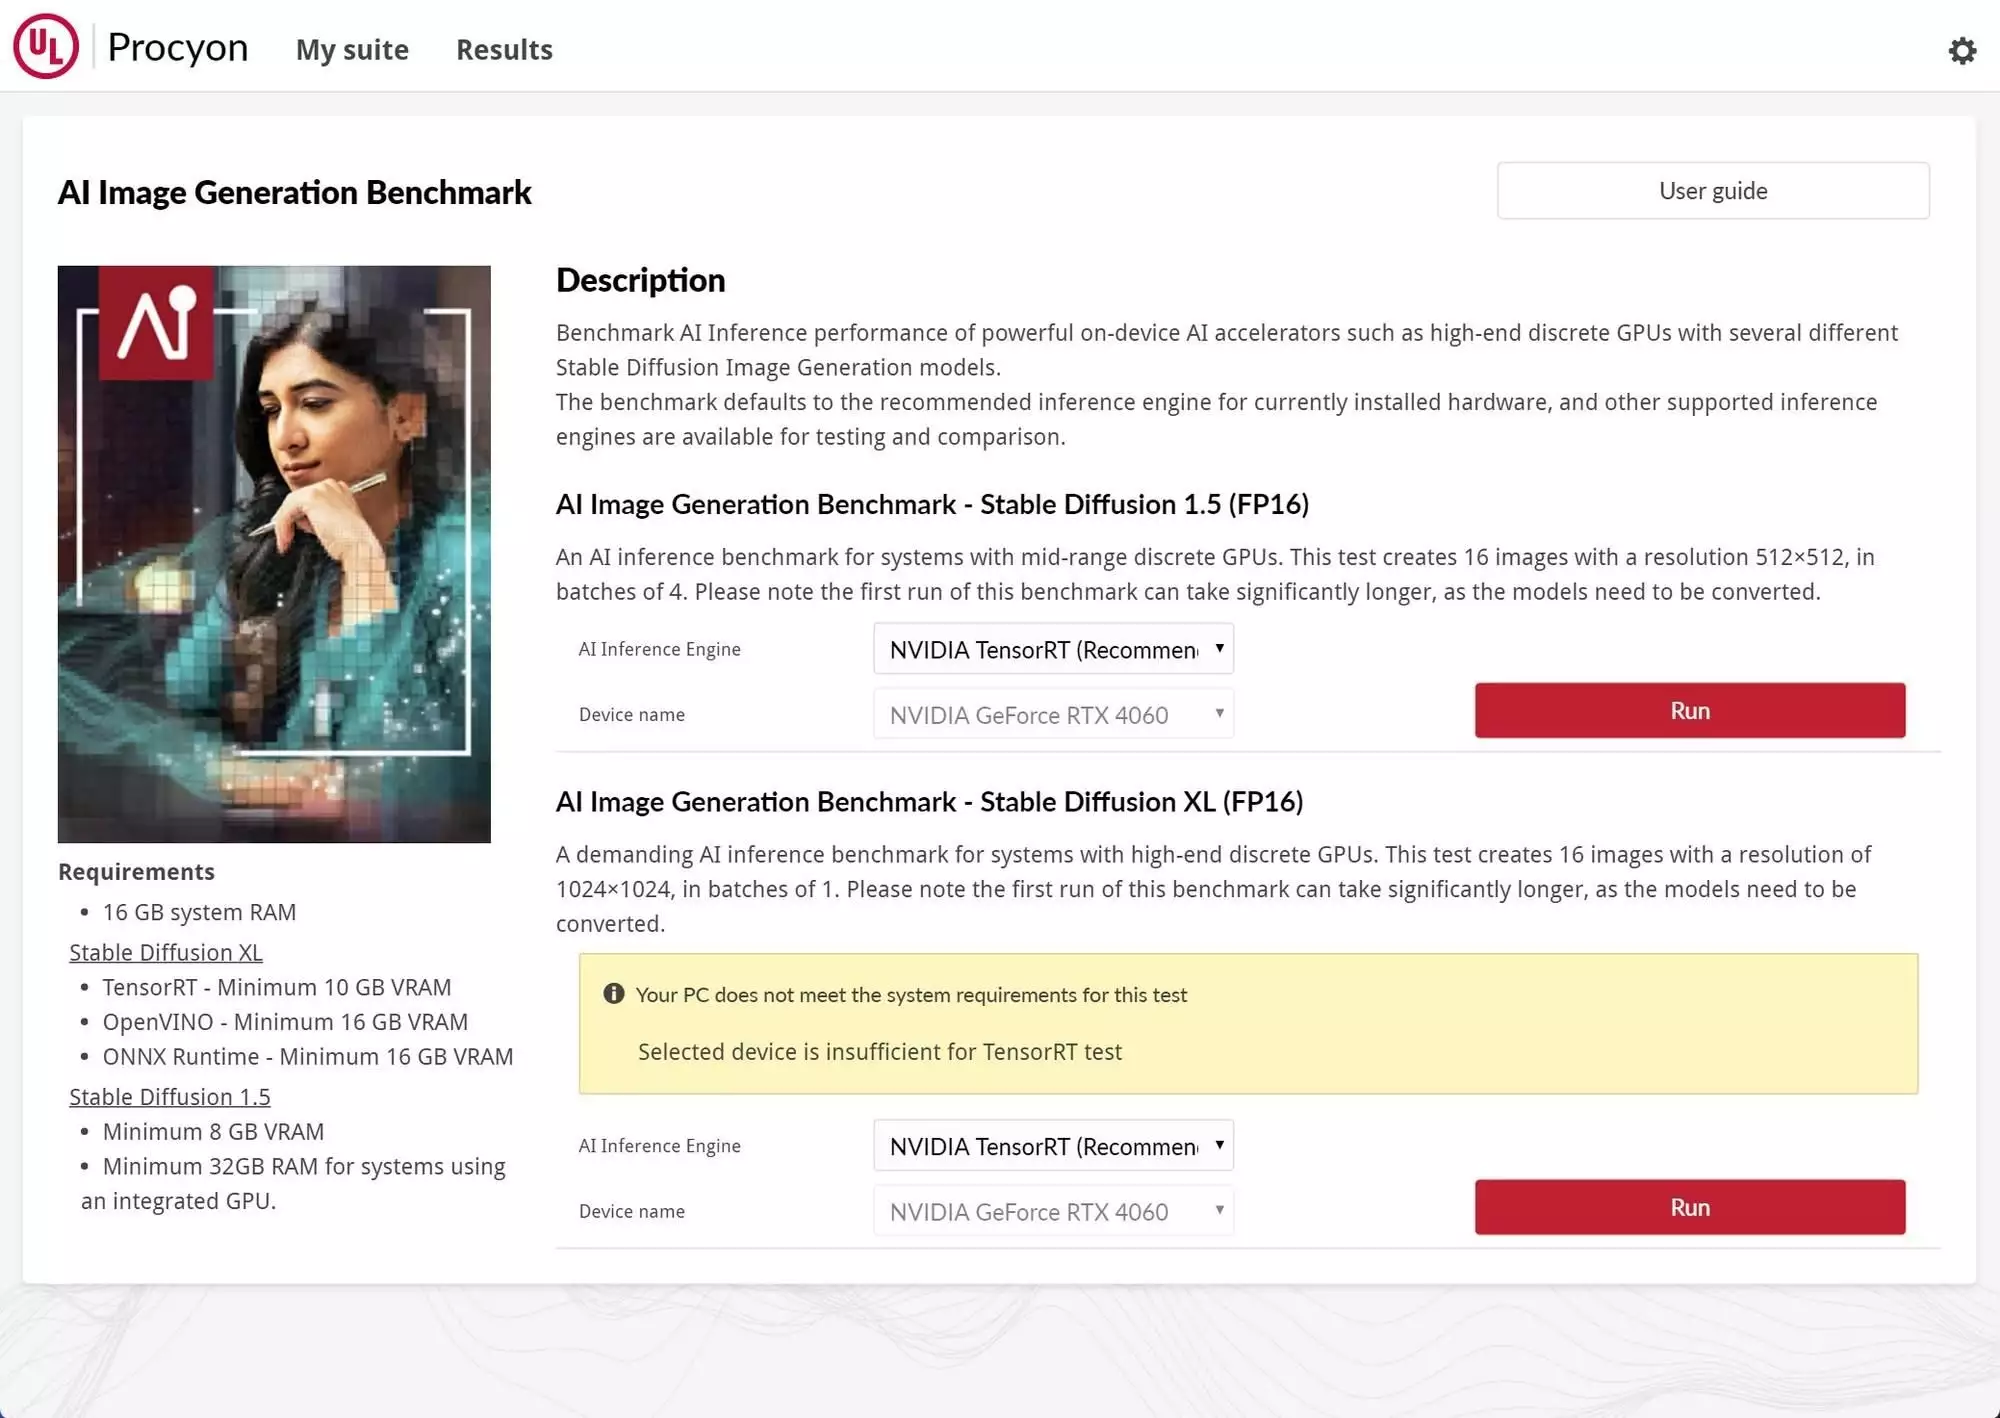Click the Stable Diffusion 1.5 (FP16) section heading
This screenshot has height=1418, width=2000.
(932, 504)
